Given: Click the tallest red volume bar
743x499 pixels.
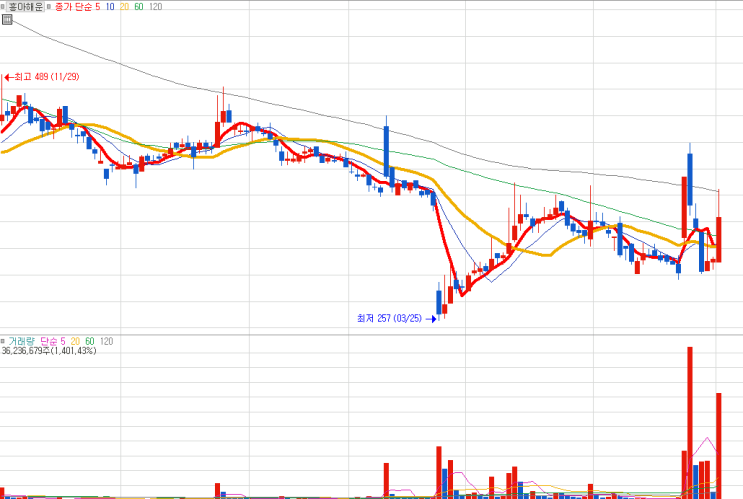Looking at the screenshot, I should (x=690, y=423).
